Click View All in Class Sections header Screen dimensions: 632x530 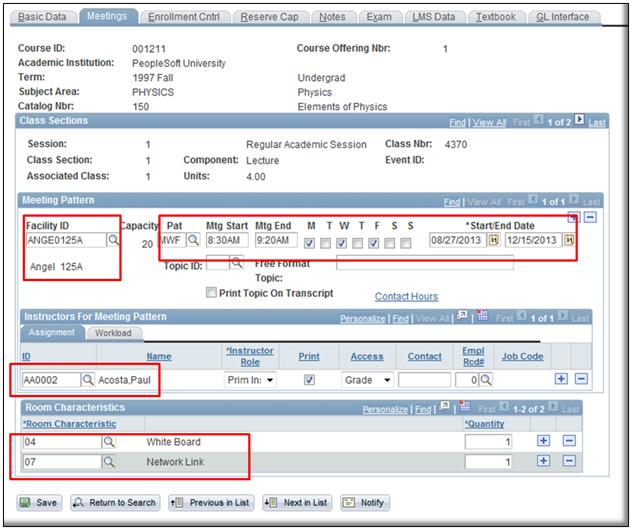click(489, 123)
